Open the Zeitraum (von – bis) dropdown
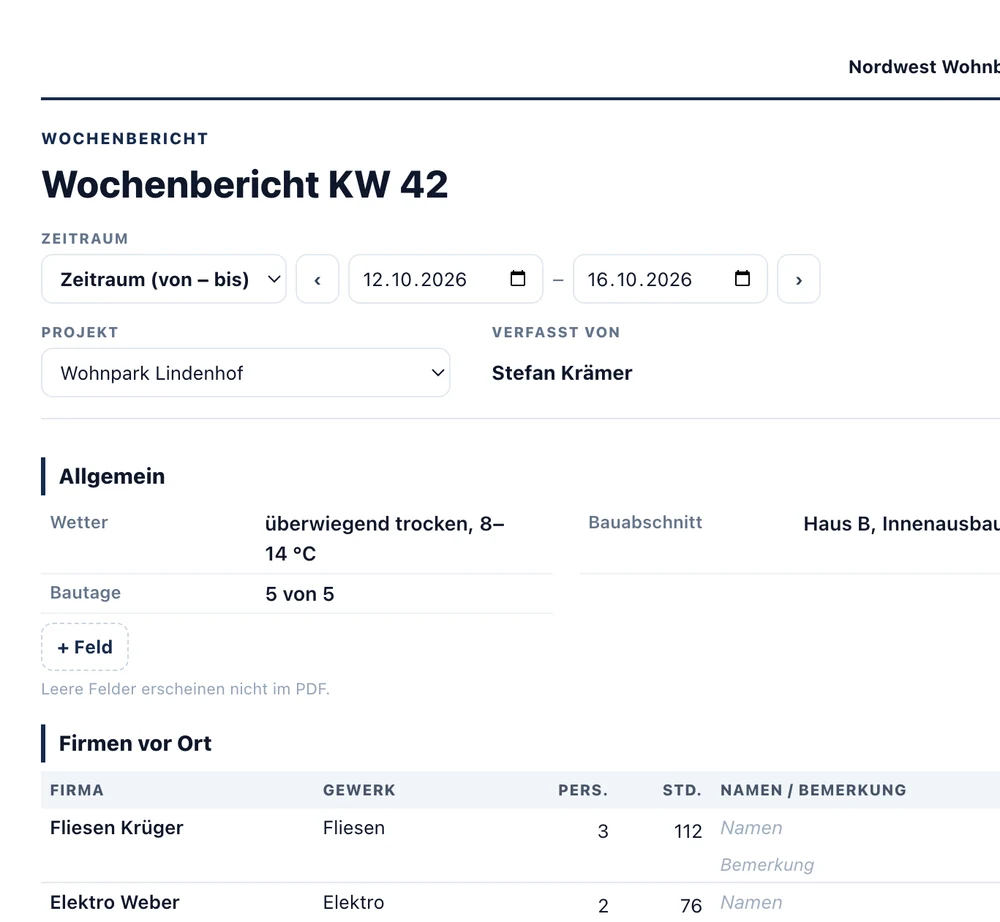Screen dimensions: 1000x922 [164, 279]
